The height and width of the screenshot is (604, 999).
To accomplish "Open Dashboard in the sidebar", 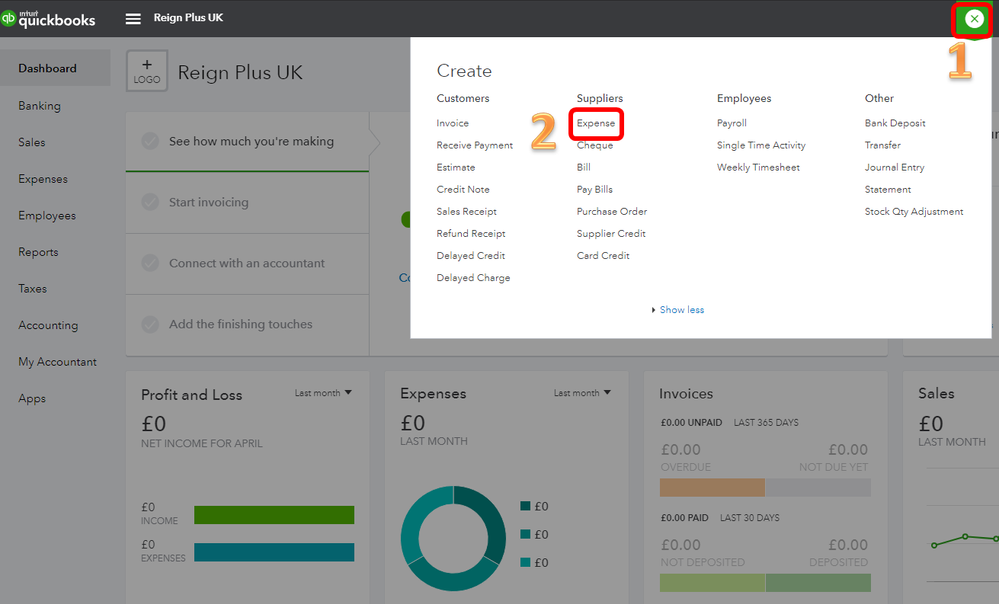I will (x=47, y=68).
